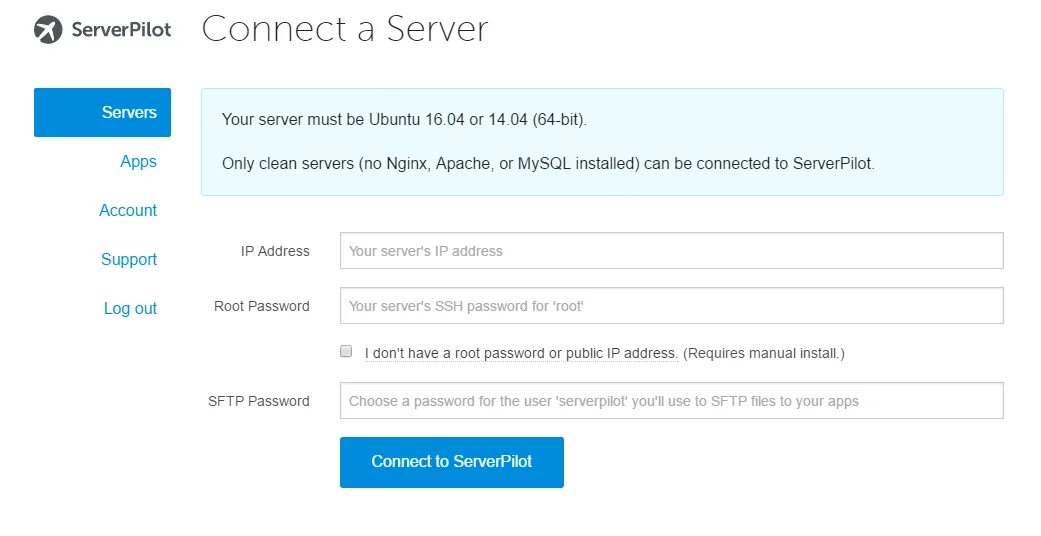The height and width of the screenshot is (536, 1041).
Task: Go to the Apps page
Action: point(138,161)
